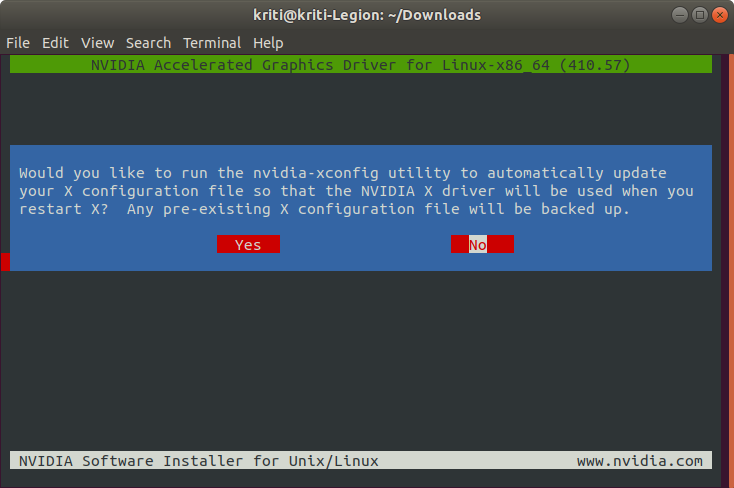The image size is (734, 488).
Task: Minimize the terminal window
Action: 680,15
